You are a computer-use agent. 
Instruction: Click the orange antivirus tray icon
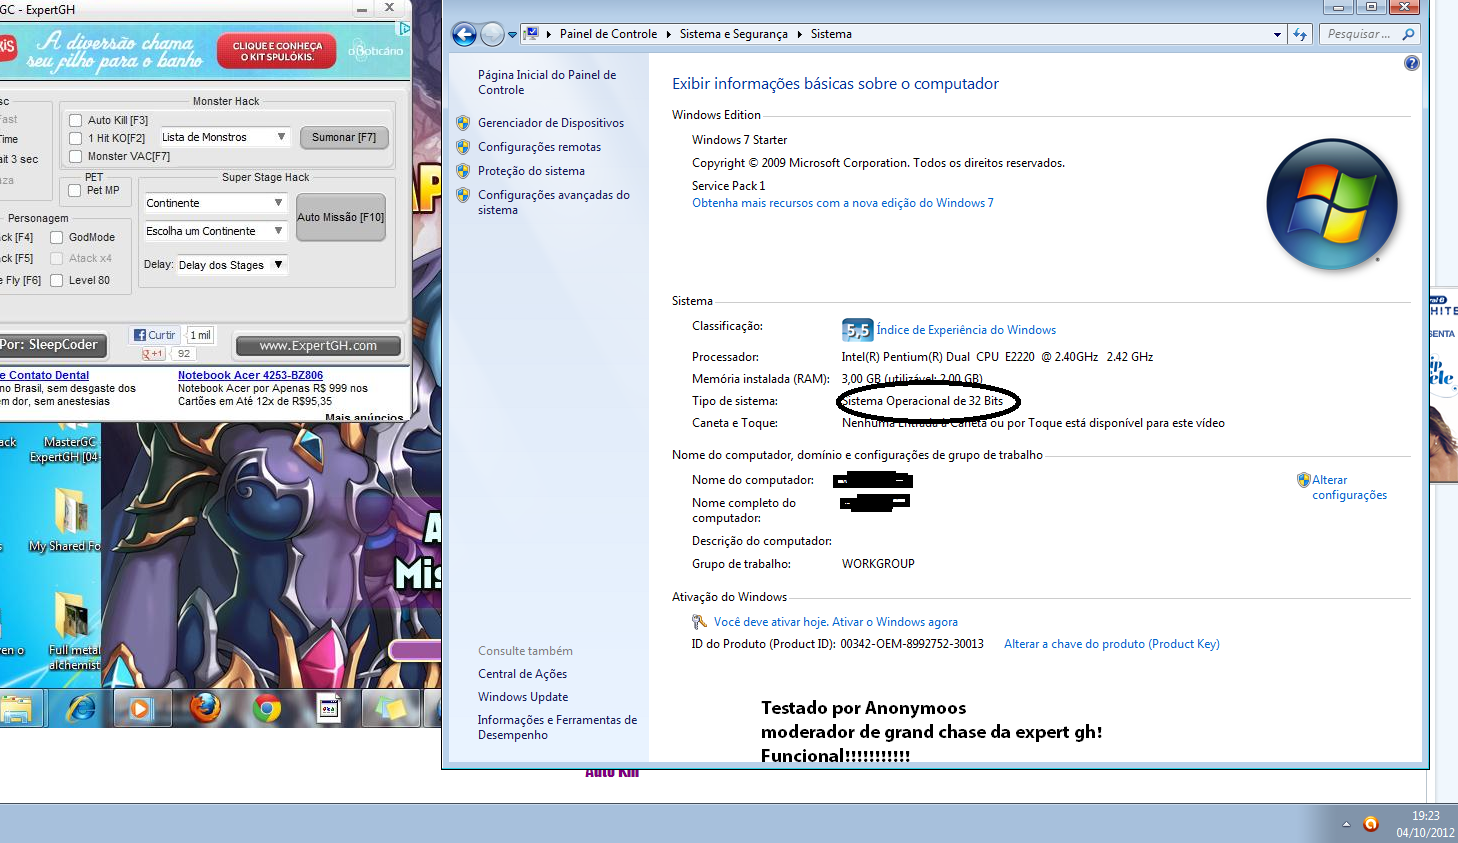tap(1371, 824)
